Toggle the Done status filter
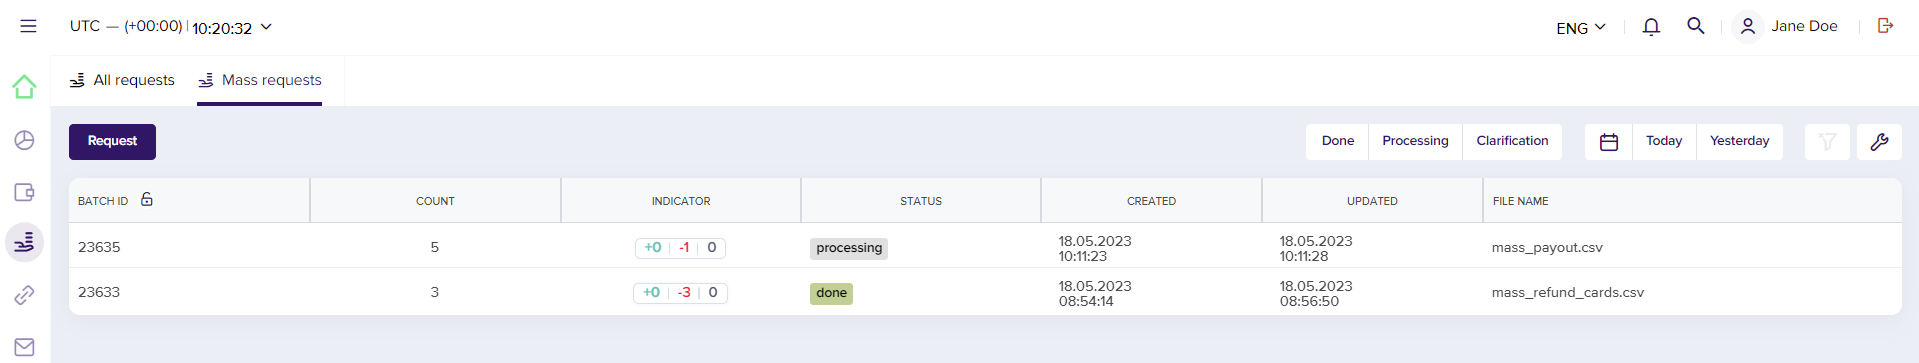The image size is (1919, 363). 1337,141
